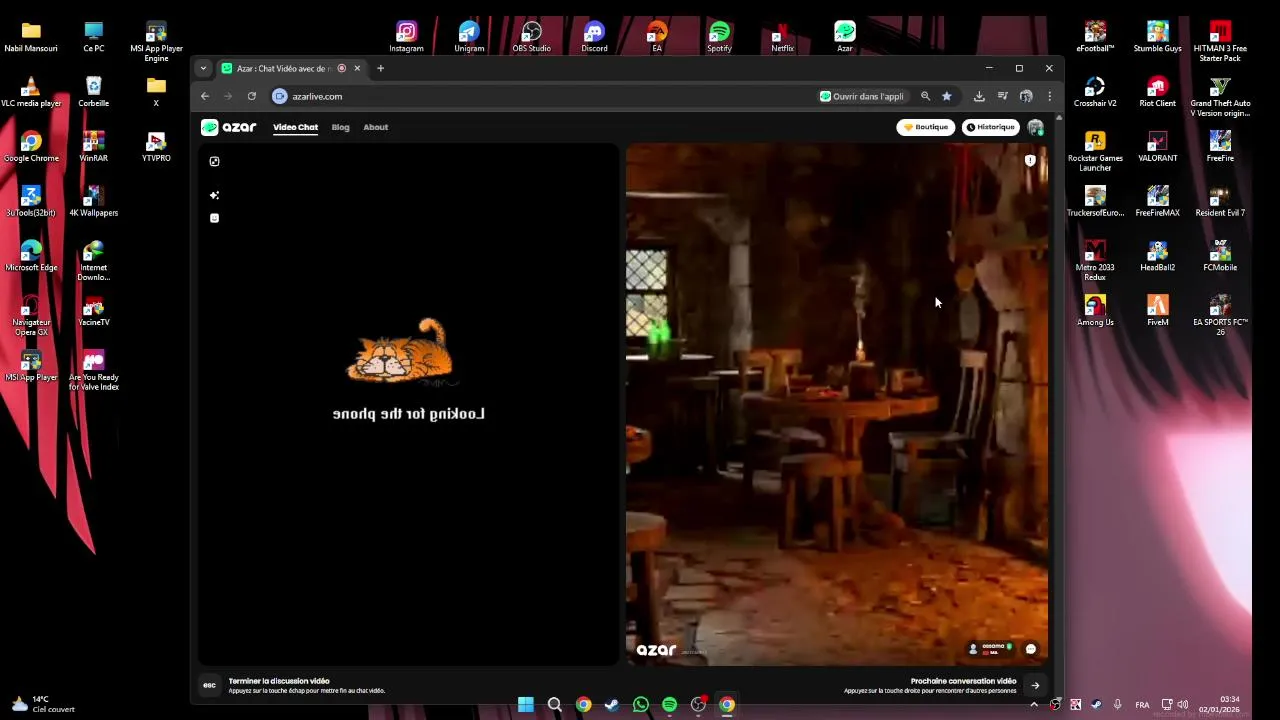Open the Windows Start menu
This screenshot has height=720, width=1280.
tap(526, 705)
